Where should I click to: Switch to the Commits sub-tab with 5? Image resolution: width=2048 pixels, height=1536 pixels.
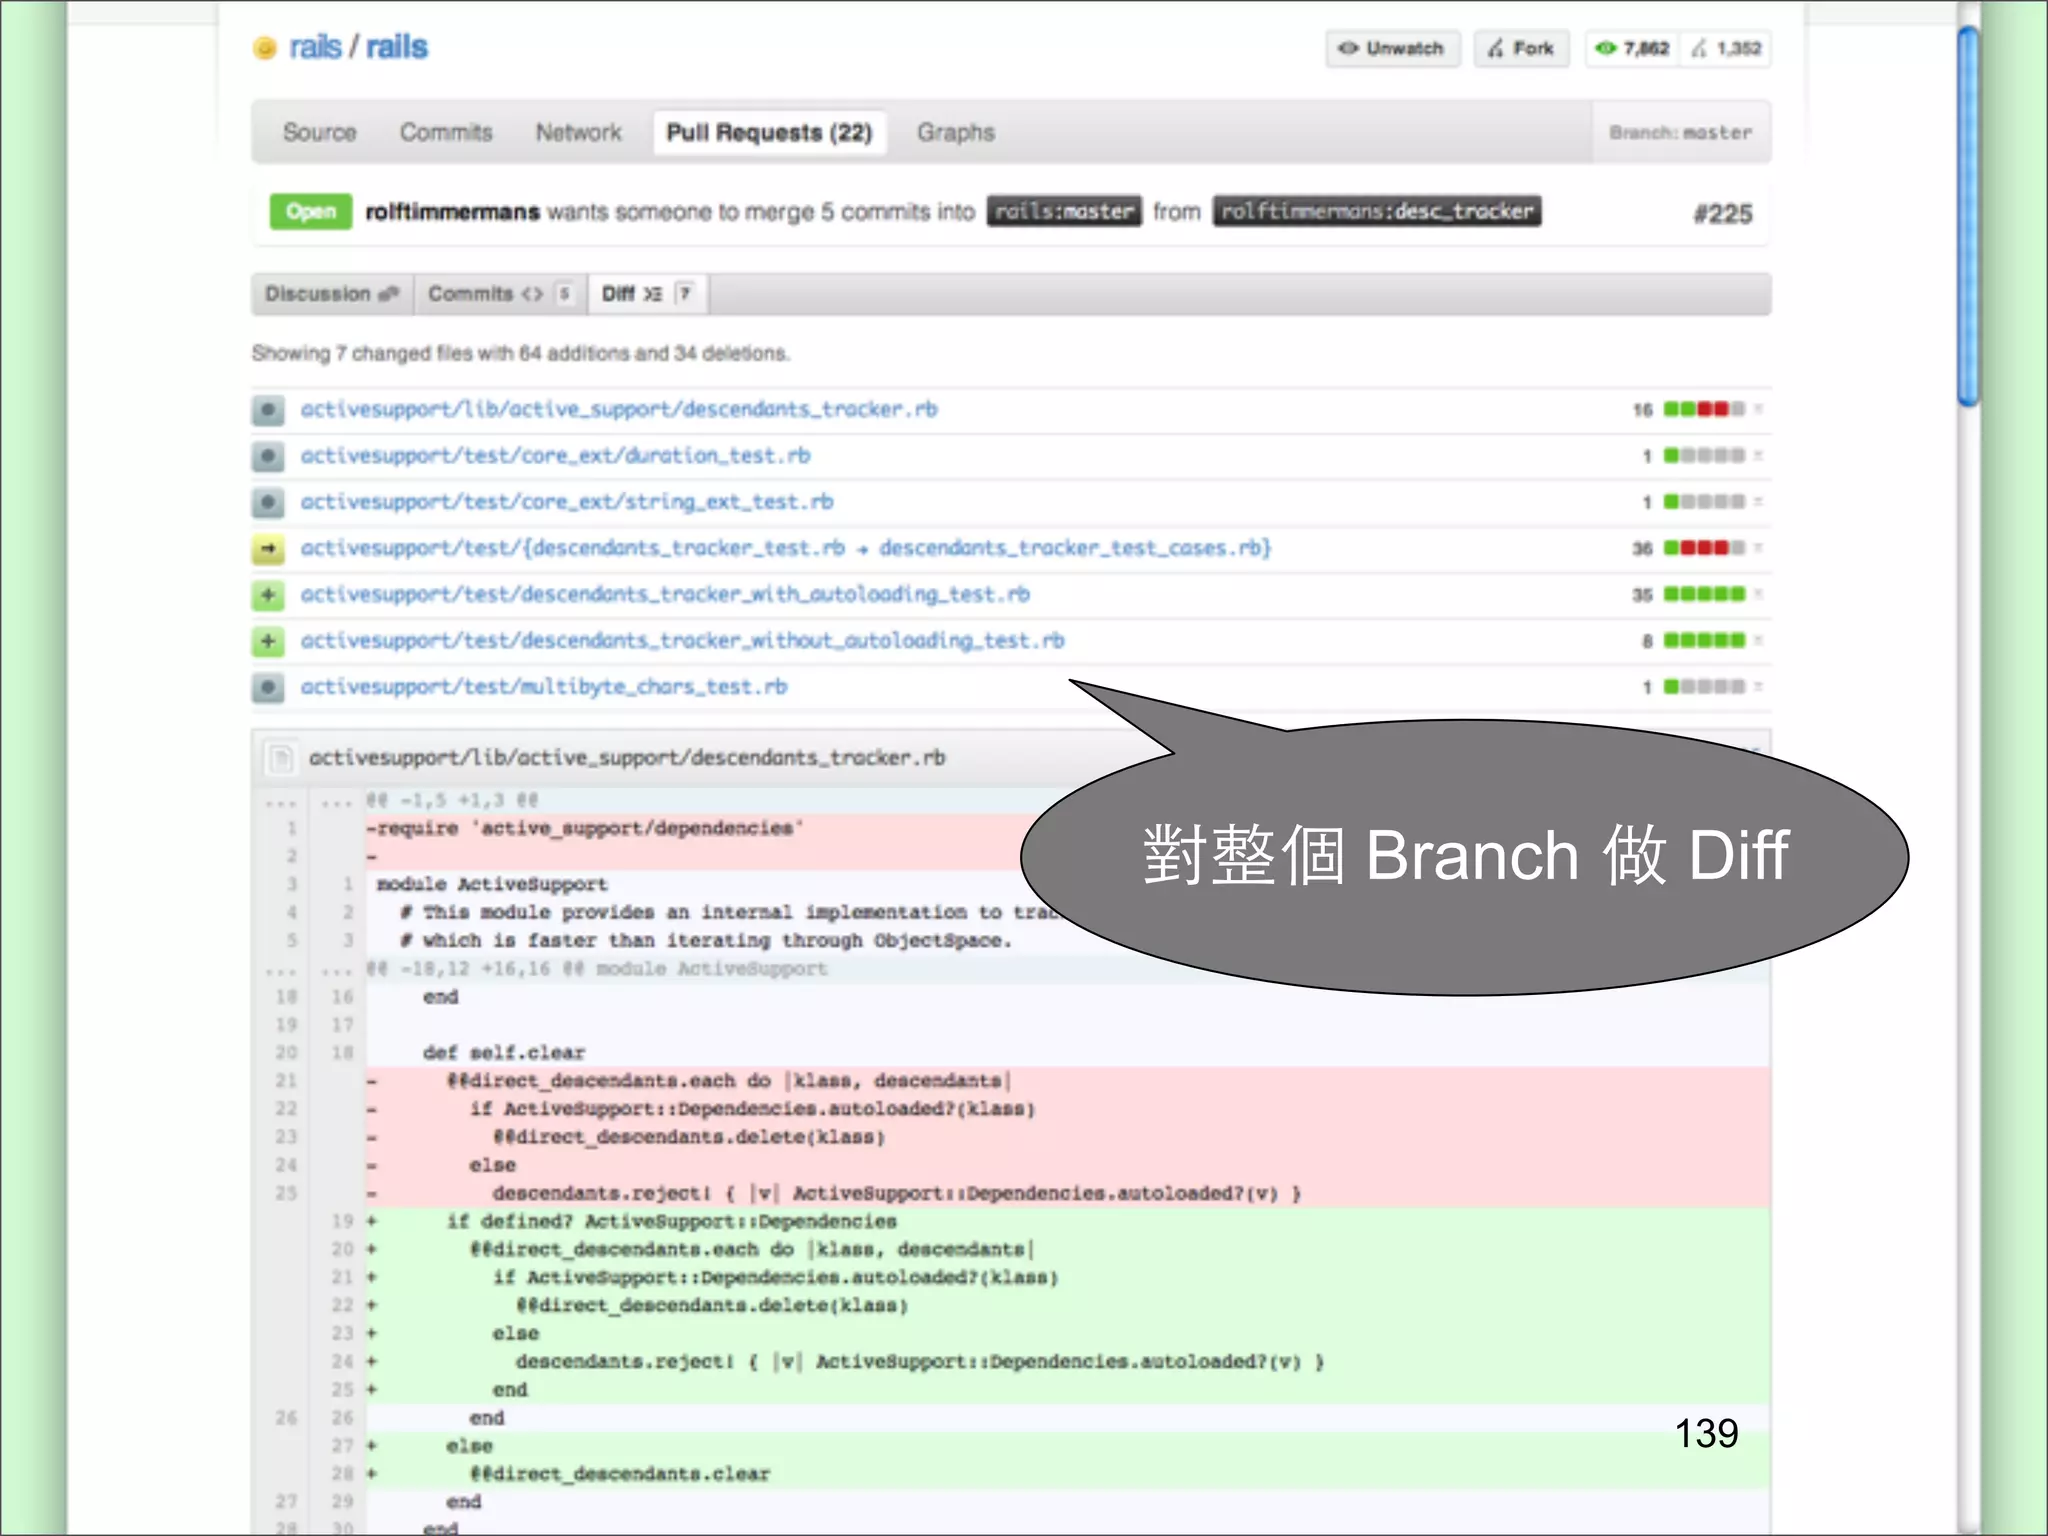click(x=499, y=294)
